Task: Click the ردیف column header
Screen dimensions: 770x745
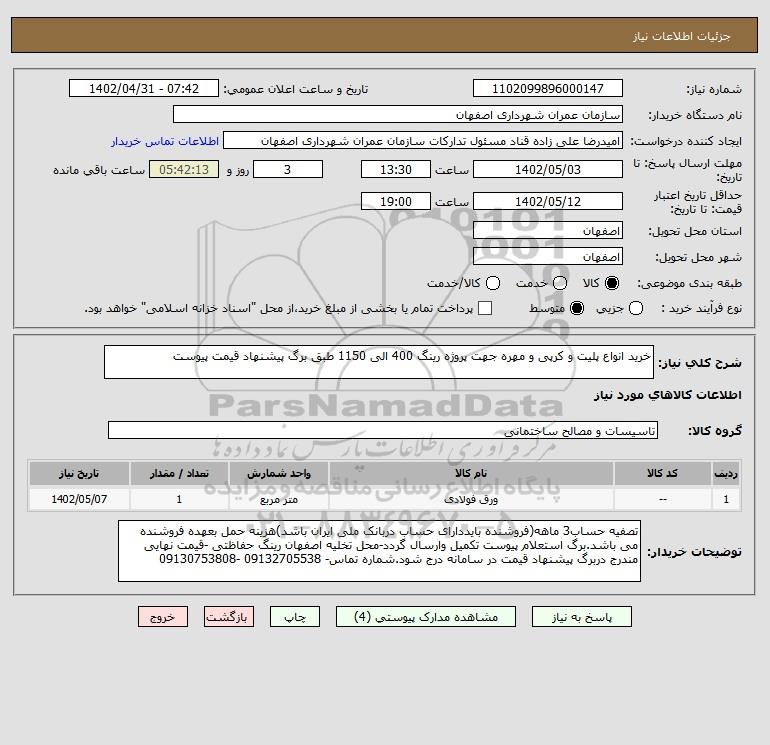Action: pos(726,473)
